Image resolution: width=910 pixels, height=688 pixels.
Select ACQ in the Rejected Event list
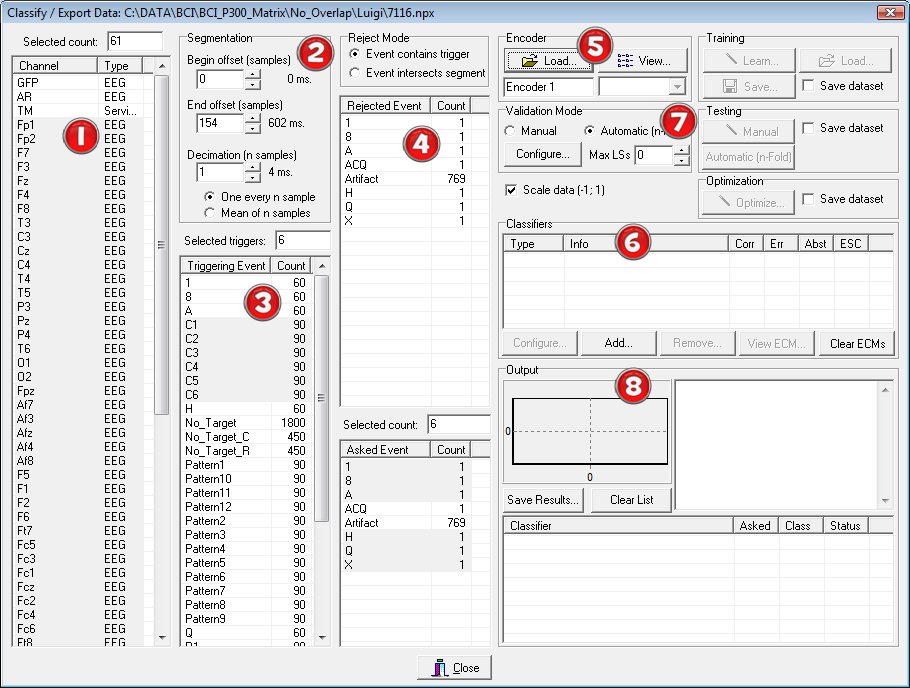point(406,165)
